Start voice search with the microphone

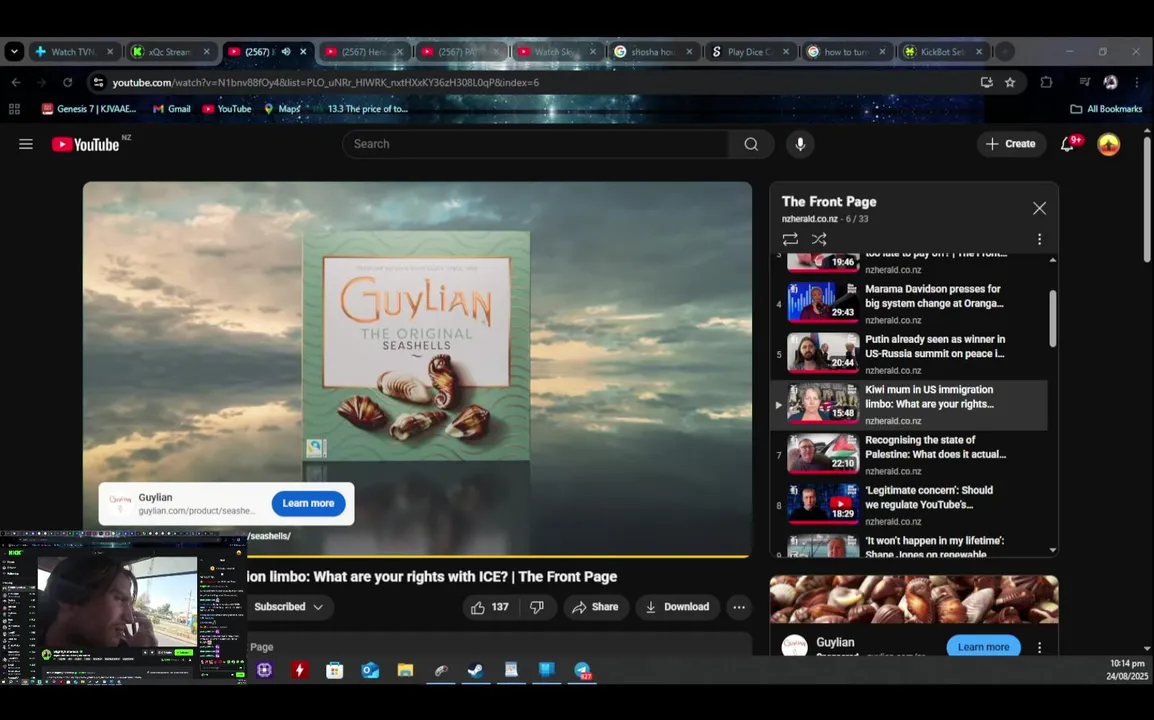click(x=800, y=144)
